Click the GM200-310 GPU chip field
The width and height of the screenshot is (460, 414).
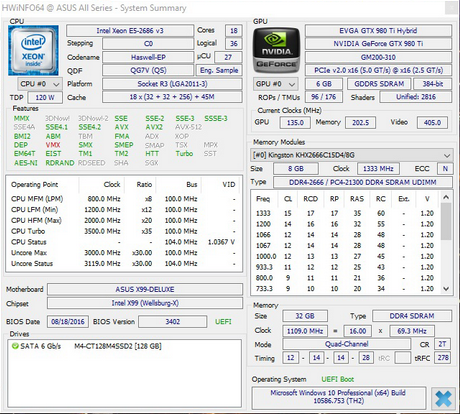(378, 57)
